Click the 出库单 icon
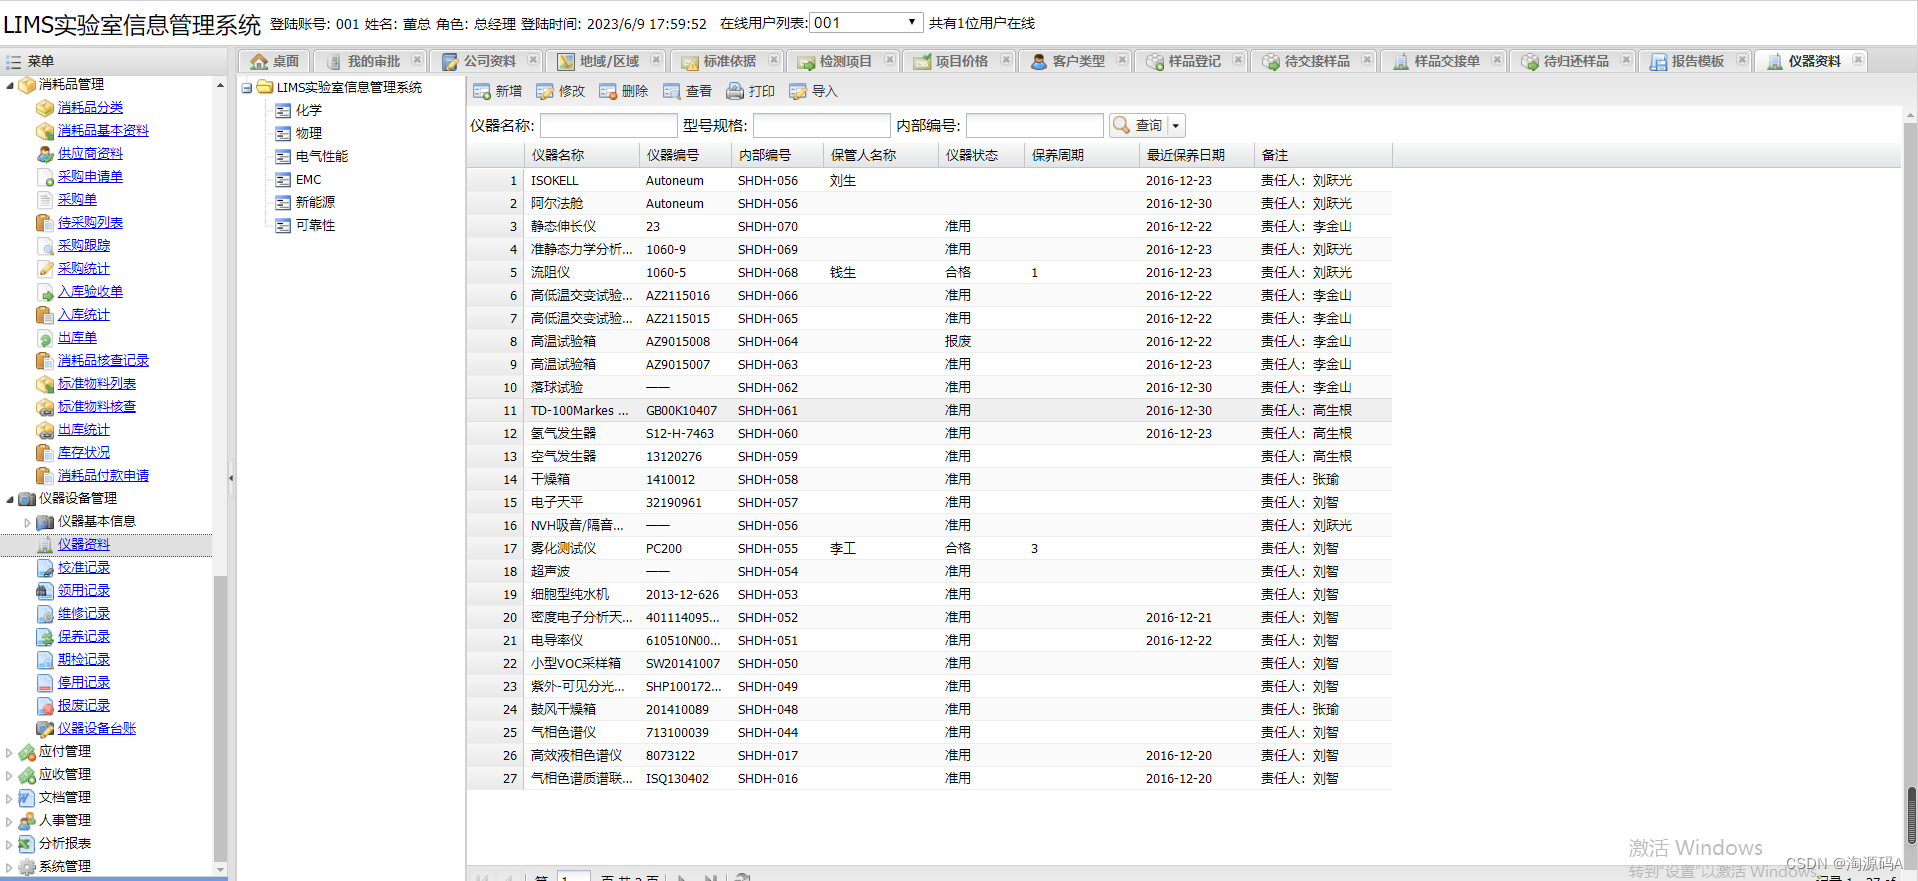Image resolution: width=1918 pixels, height=881 pixels. coord(45,337)
